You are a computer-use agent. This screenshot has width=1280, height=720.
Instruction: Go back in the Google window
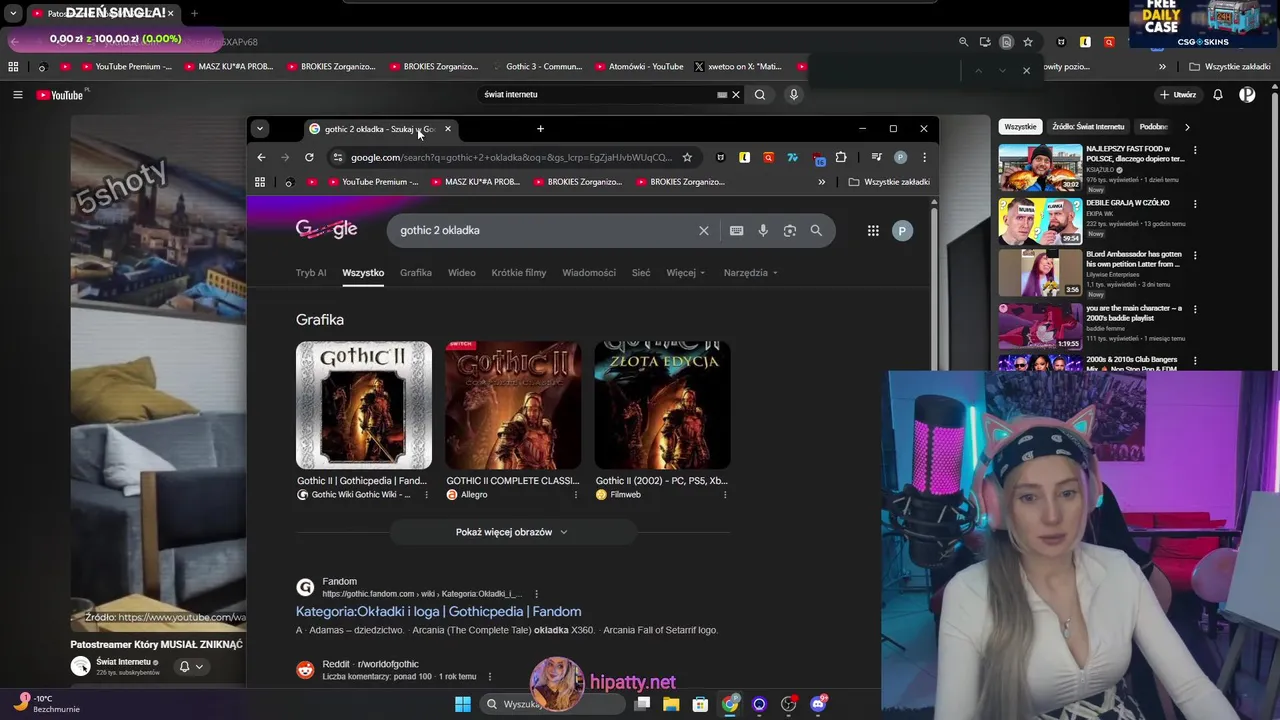tap(261, 157)
